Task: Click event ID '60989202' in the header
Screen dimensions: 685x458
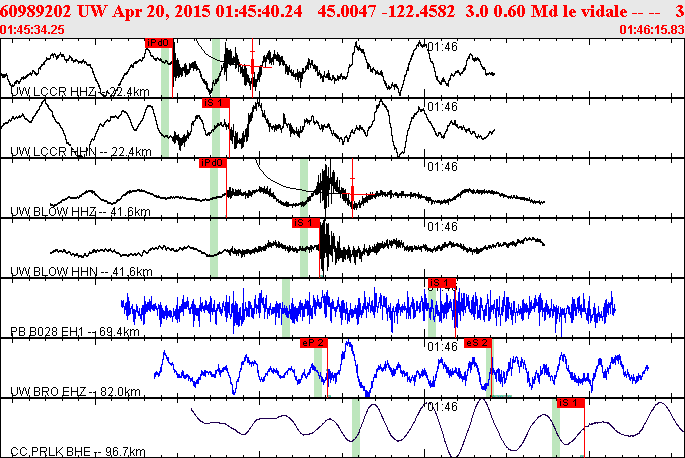Action: tap(36, 11)
